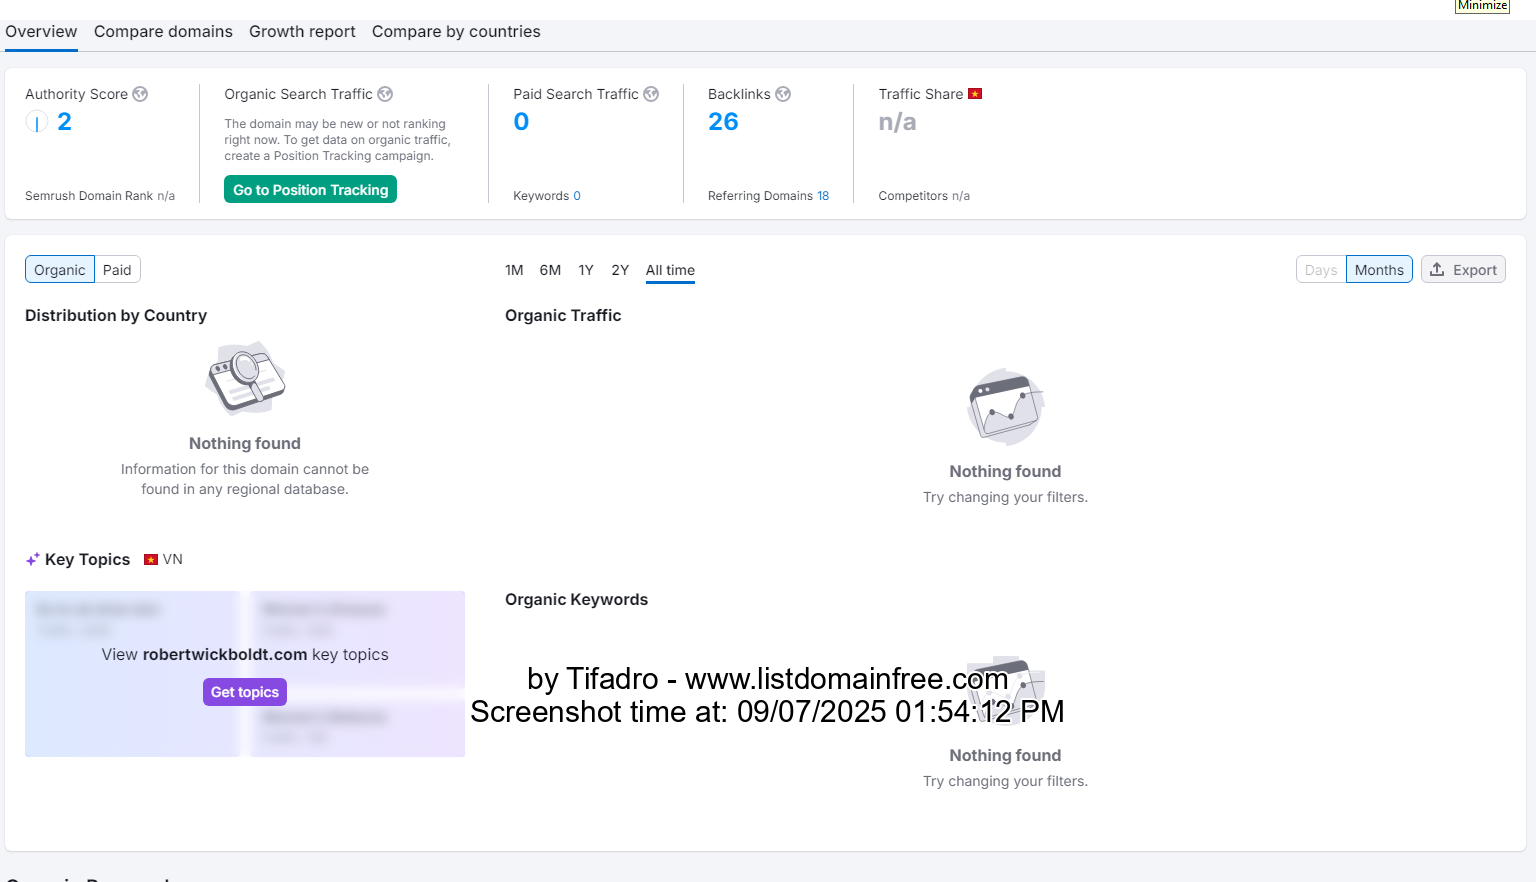Click the Vietnam flag beside Traffic Share
1536x882 pixels.
click(975, 94)
